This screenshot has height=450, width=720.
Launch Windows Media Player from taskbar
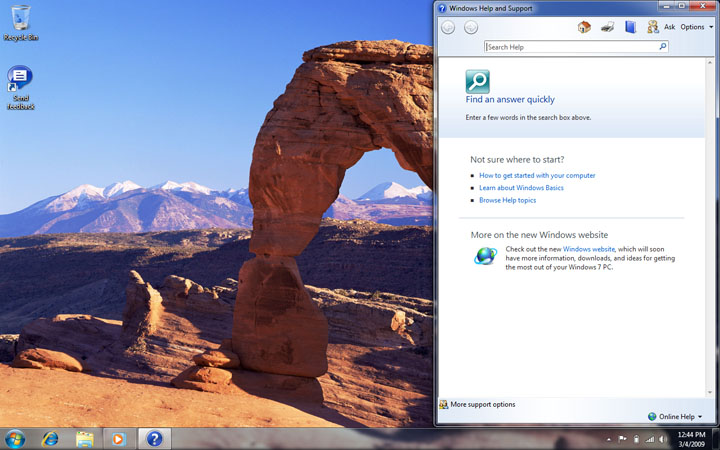pyautogui.click(x=118, y=439)
